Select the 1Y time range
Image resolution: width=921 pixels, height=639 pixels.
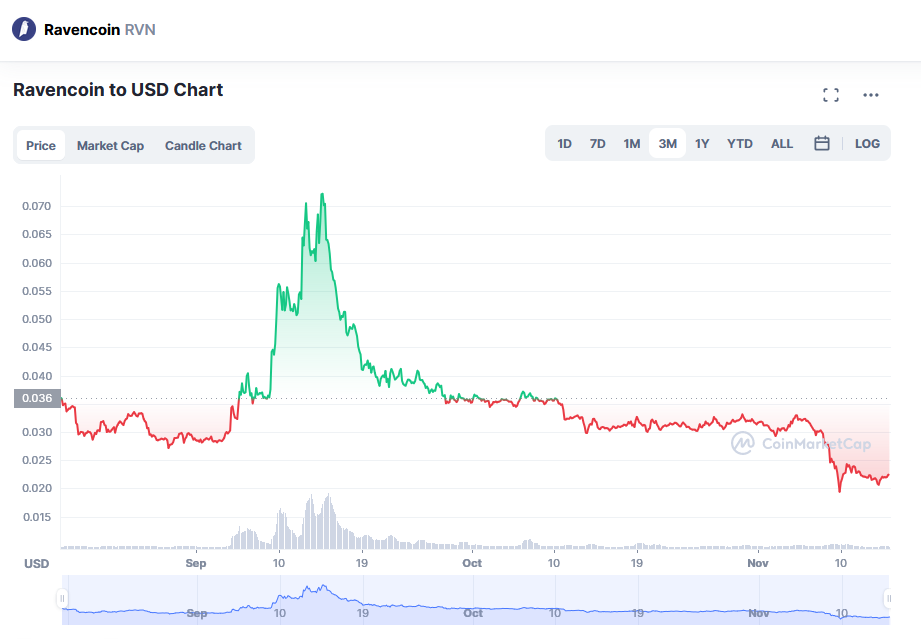pos(702,143)
